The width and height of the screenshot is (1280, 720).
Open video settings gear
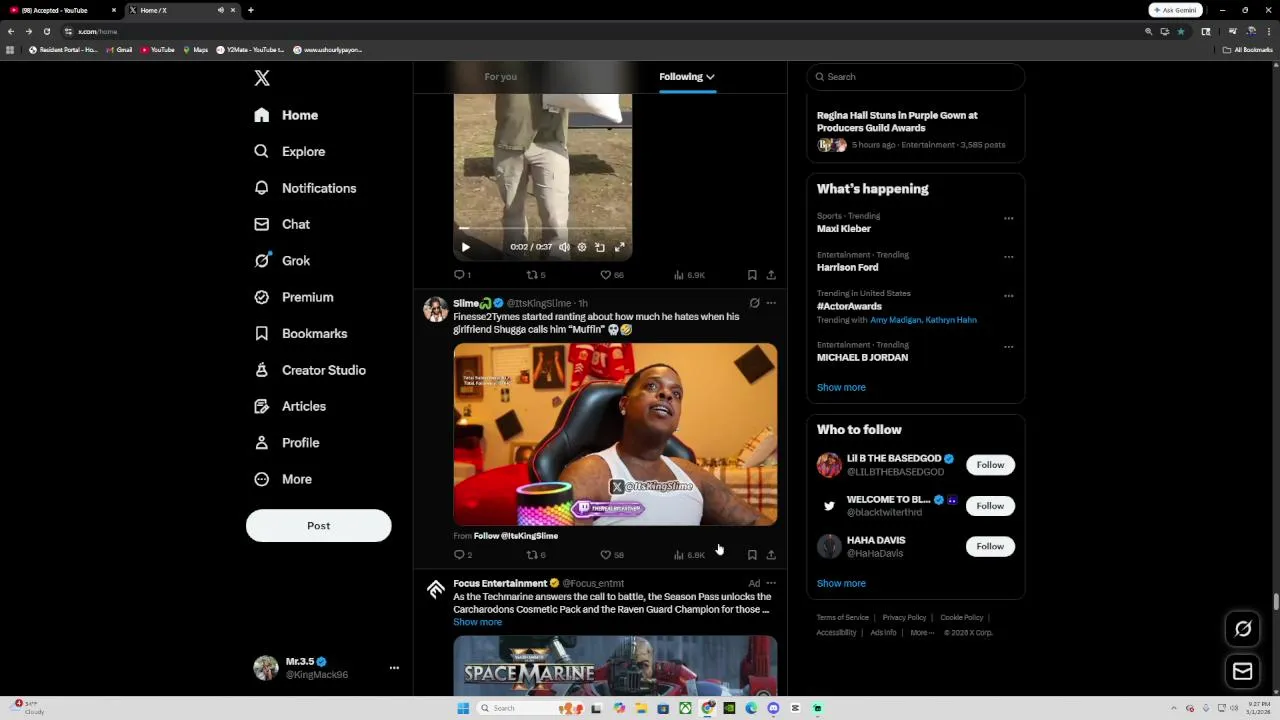click(582, 247)
